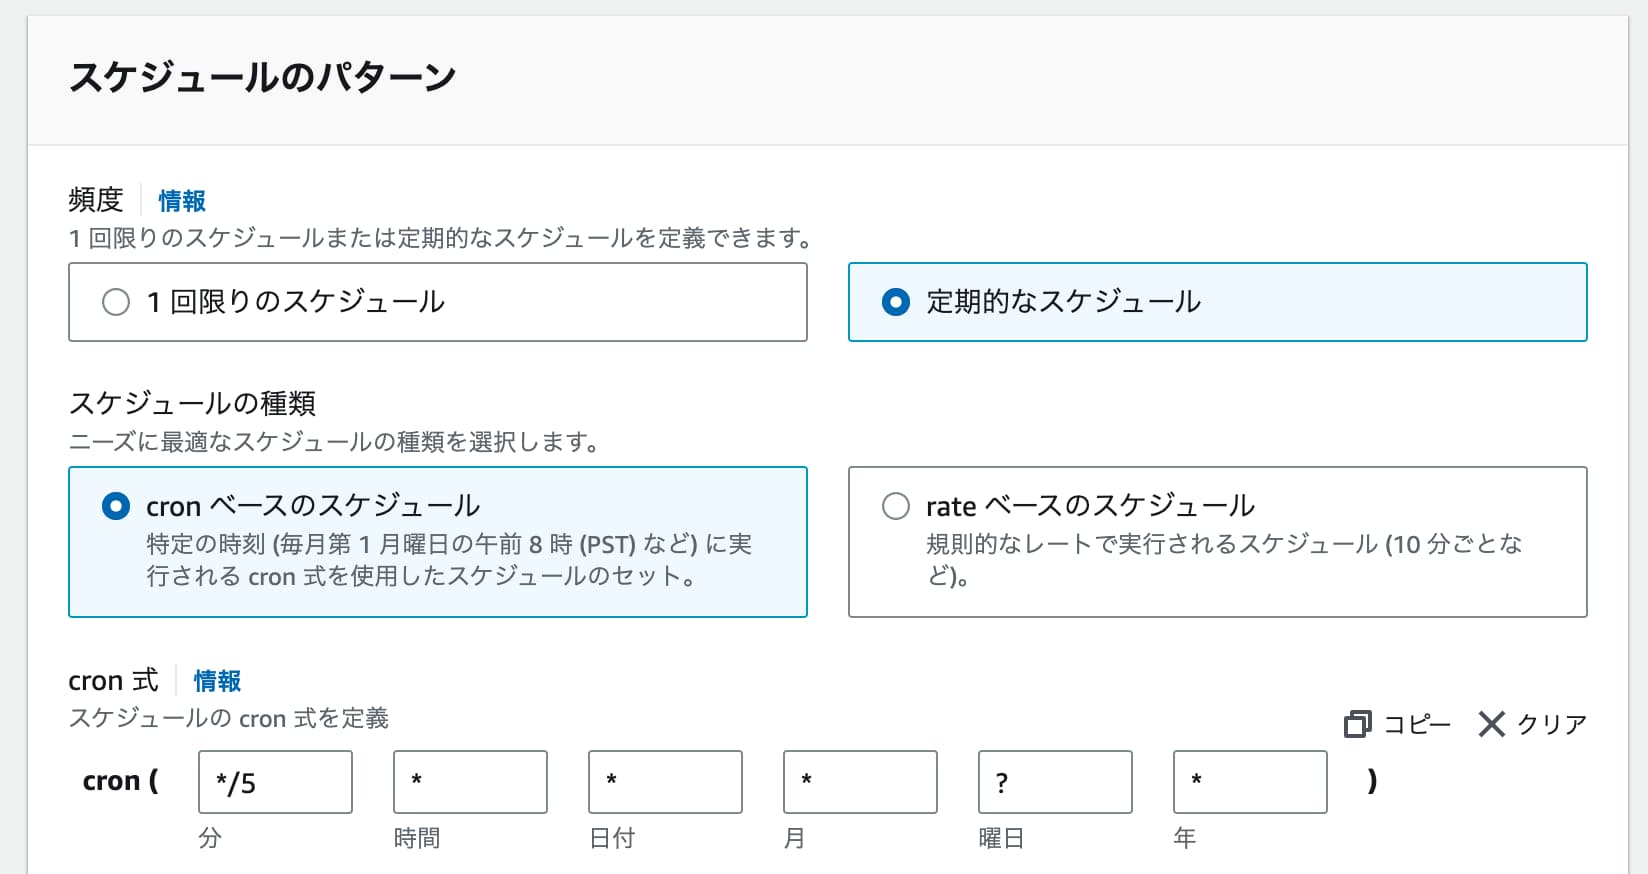
Task: Click the スケジュールのパターン heading
Action: (x=263, y=77)
